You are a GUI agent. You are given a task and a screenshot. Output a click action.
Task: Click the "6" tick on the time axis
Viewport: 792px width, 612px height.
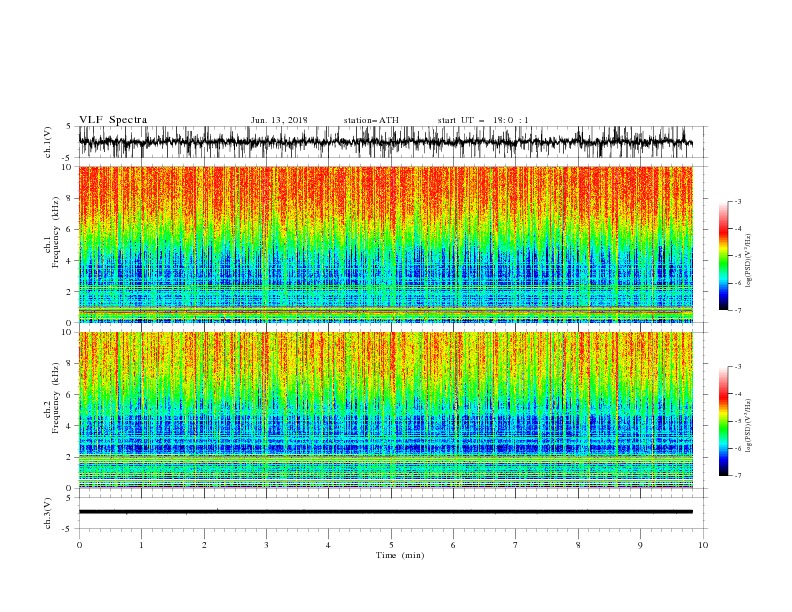pos(454,545)
